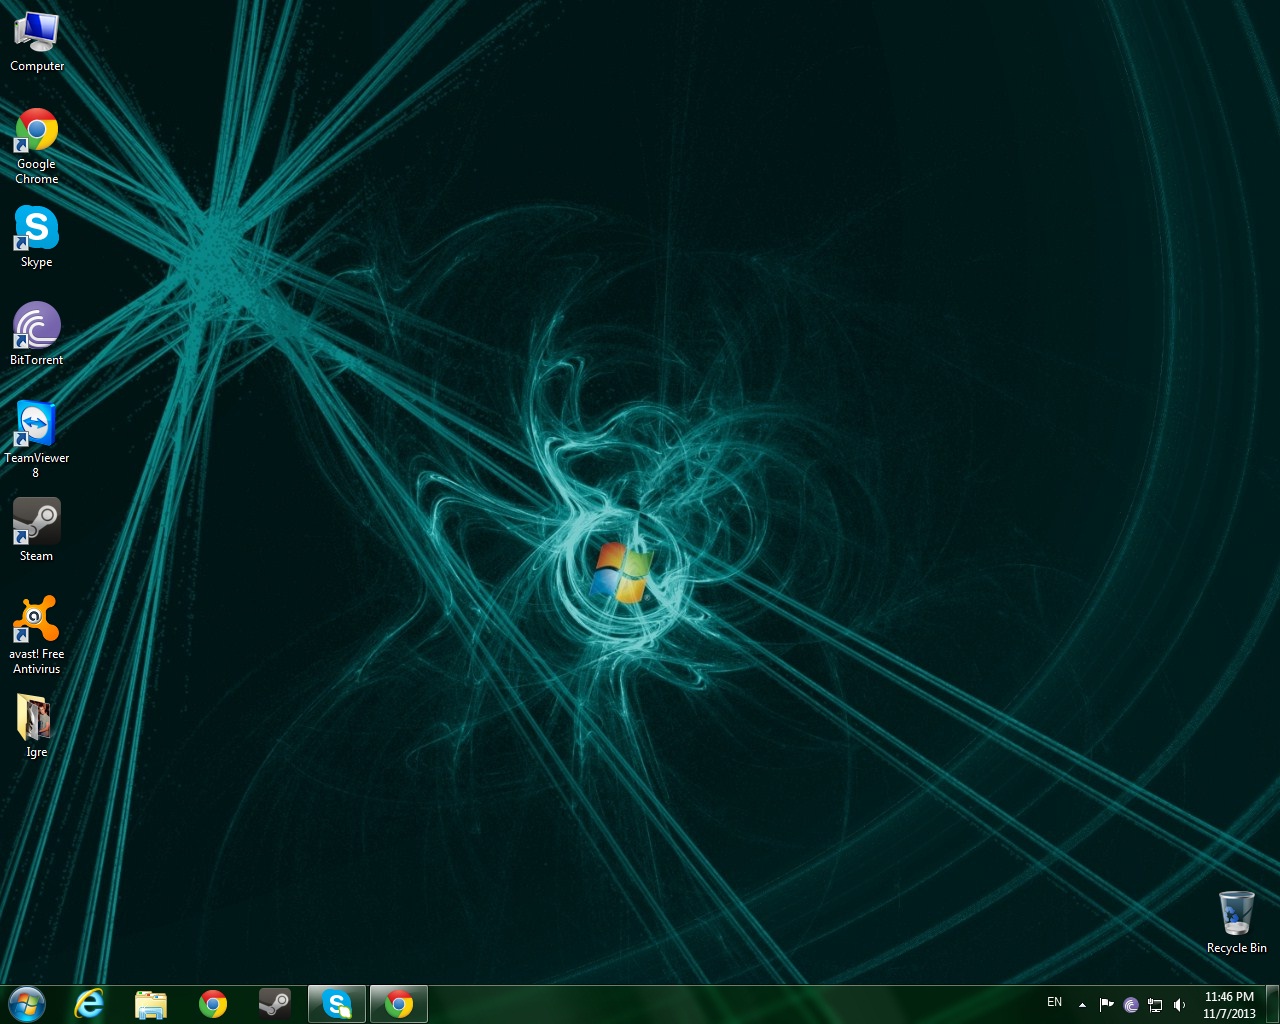This screenshot has width=1280, height=1024.
Task: Select the BitTorrent desktop shortcut
Action: 37,334
